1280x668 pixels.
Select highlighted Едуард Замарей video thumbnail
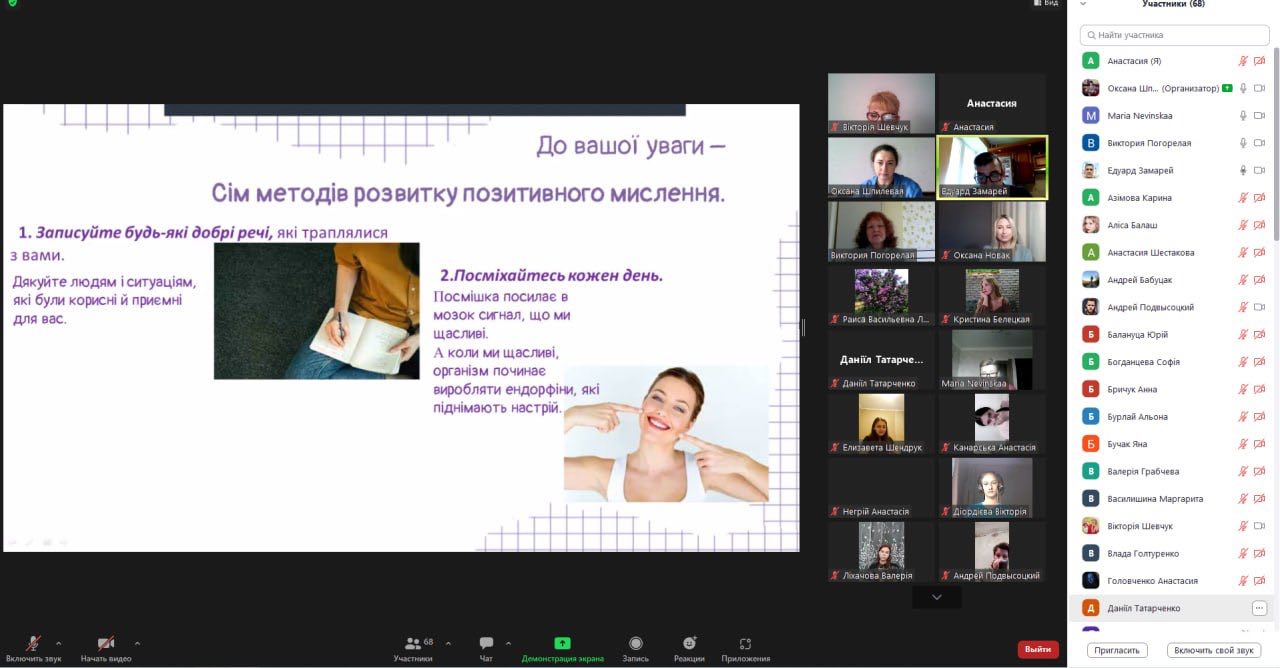[x=991, y=167]
